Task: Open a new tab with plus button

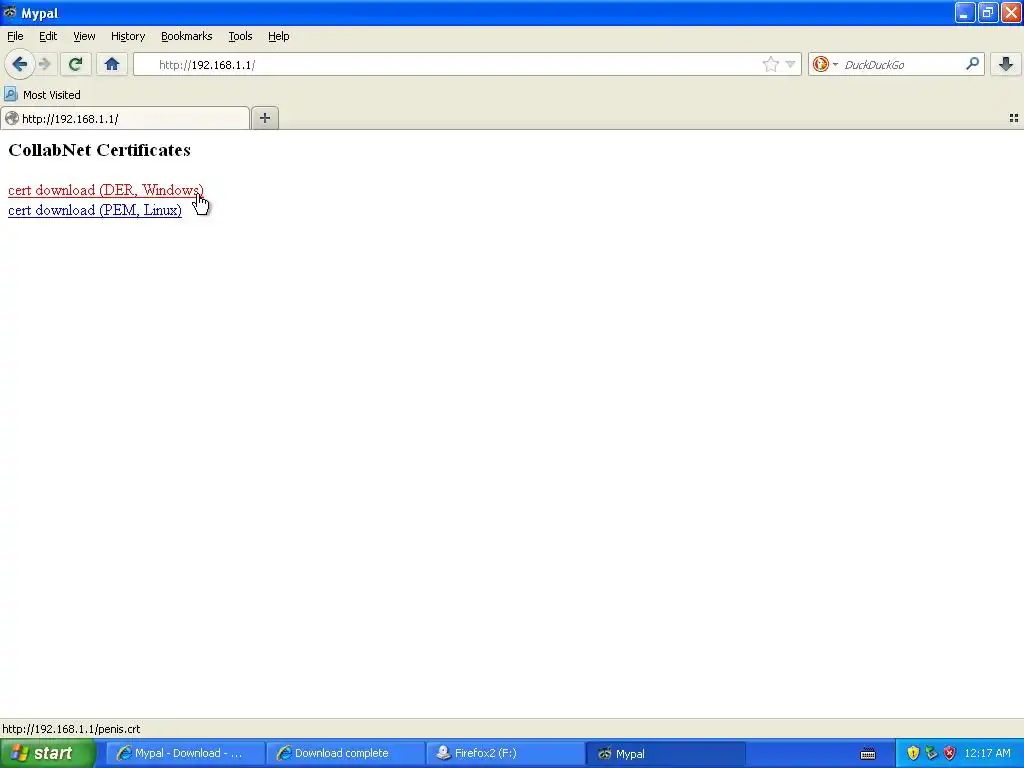Action: tap(264, 118)
